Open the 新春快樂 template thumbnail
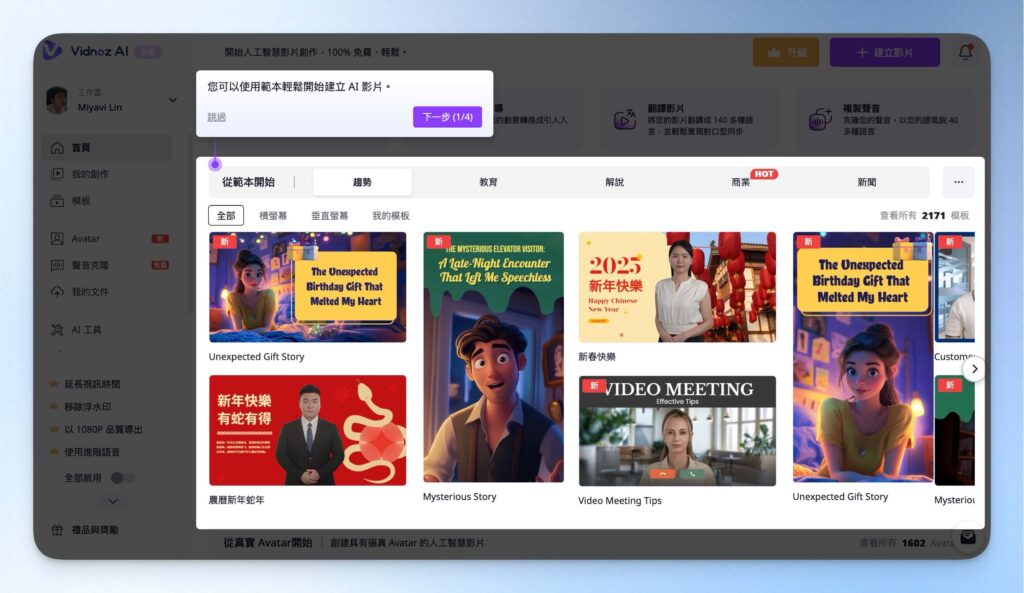 pyautogui.click(x=677, y=287)
